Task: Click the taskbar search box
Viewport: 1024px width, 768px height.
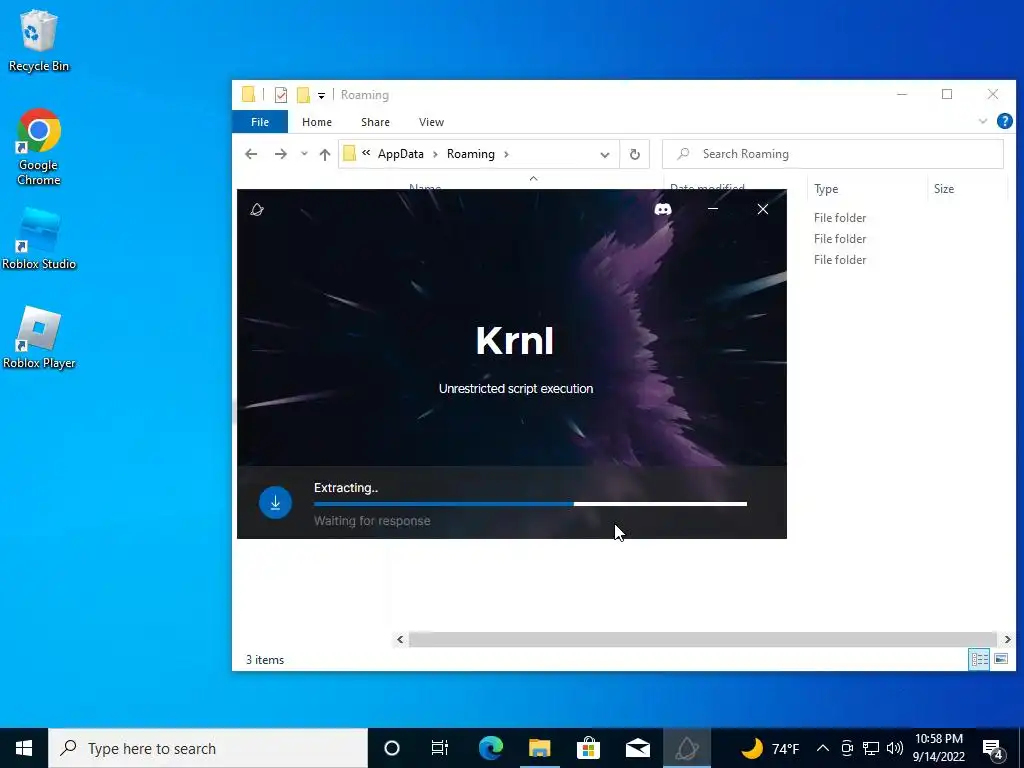Action: pos(208,748)
